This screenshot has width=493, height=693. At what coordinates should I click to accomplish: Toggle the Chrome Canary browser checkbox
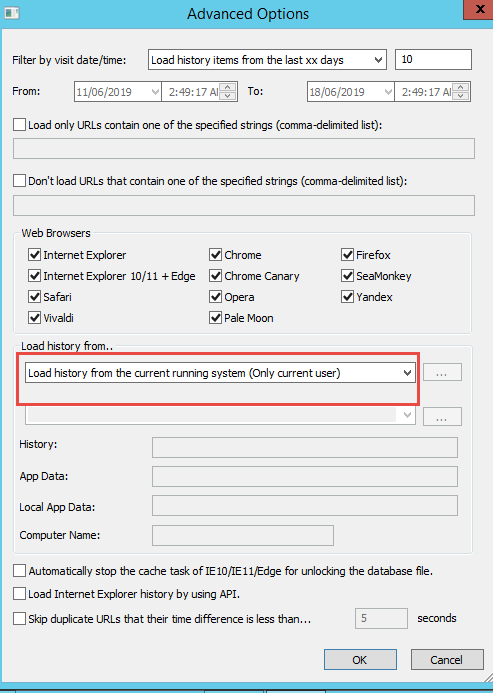(x=215, y=276)
